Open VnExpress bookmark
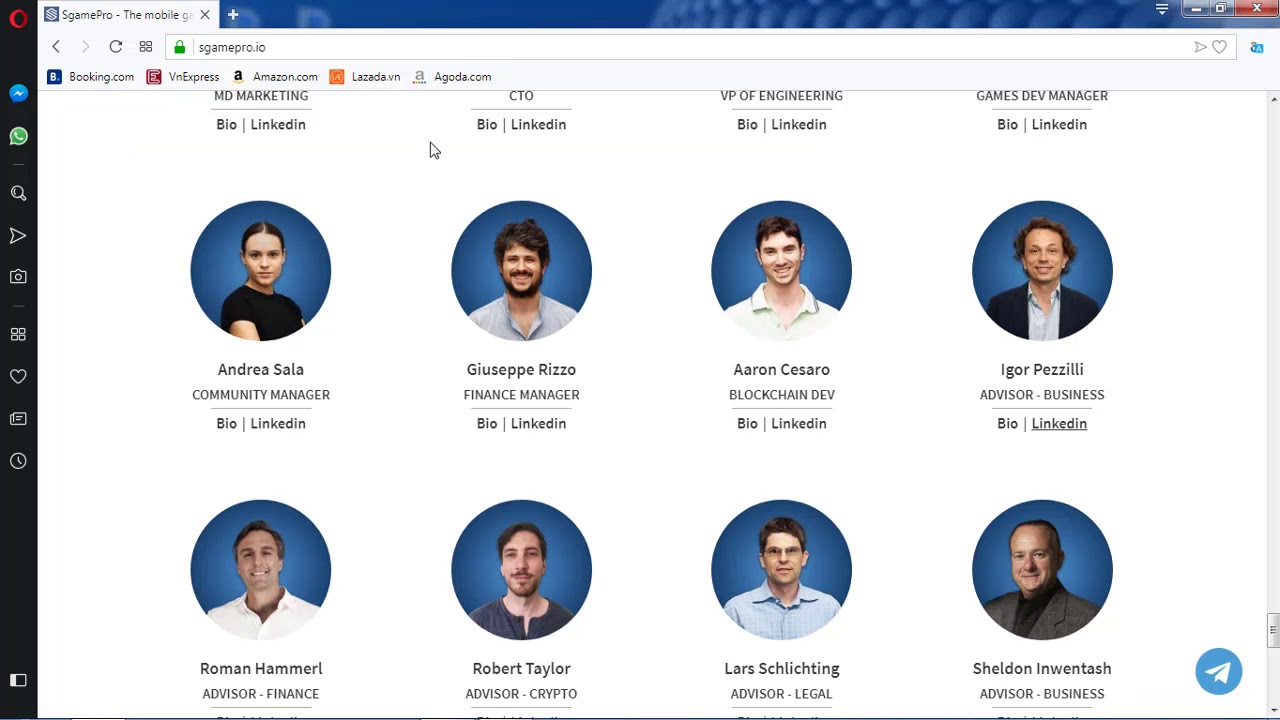This screenshot has height=720, width=1280. pos(183,77)
